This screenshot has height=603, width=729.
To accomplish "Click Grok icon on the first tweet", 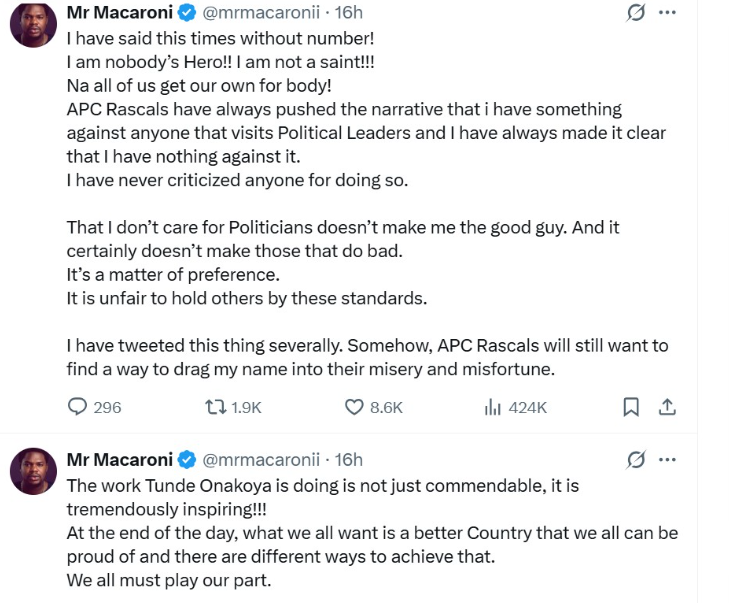I will tap(634, 13).
